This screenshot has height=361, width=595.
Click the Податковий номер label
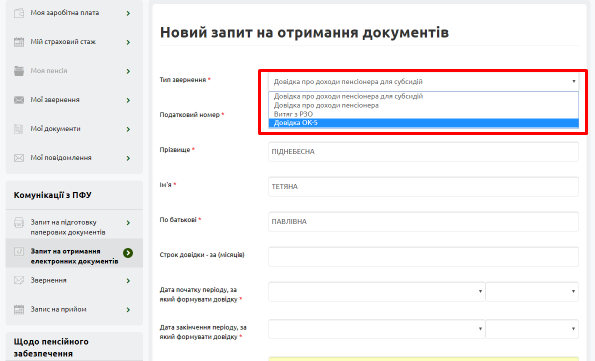coord(189,115)
